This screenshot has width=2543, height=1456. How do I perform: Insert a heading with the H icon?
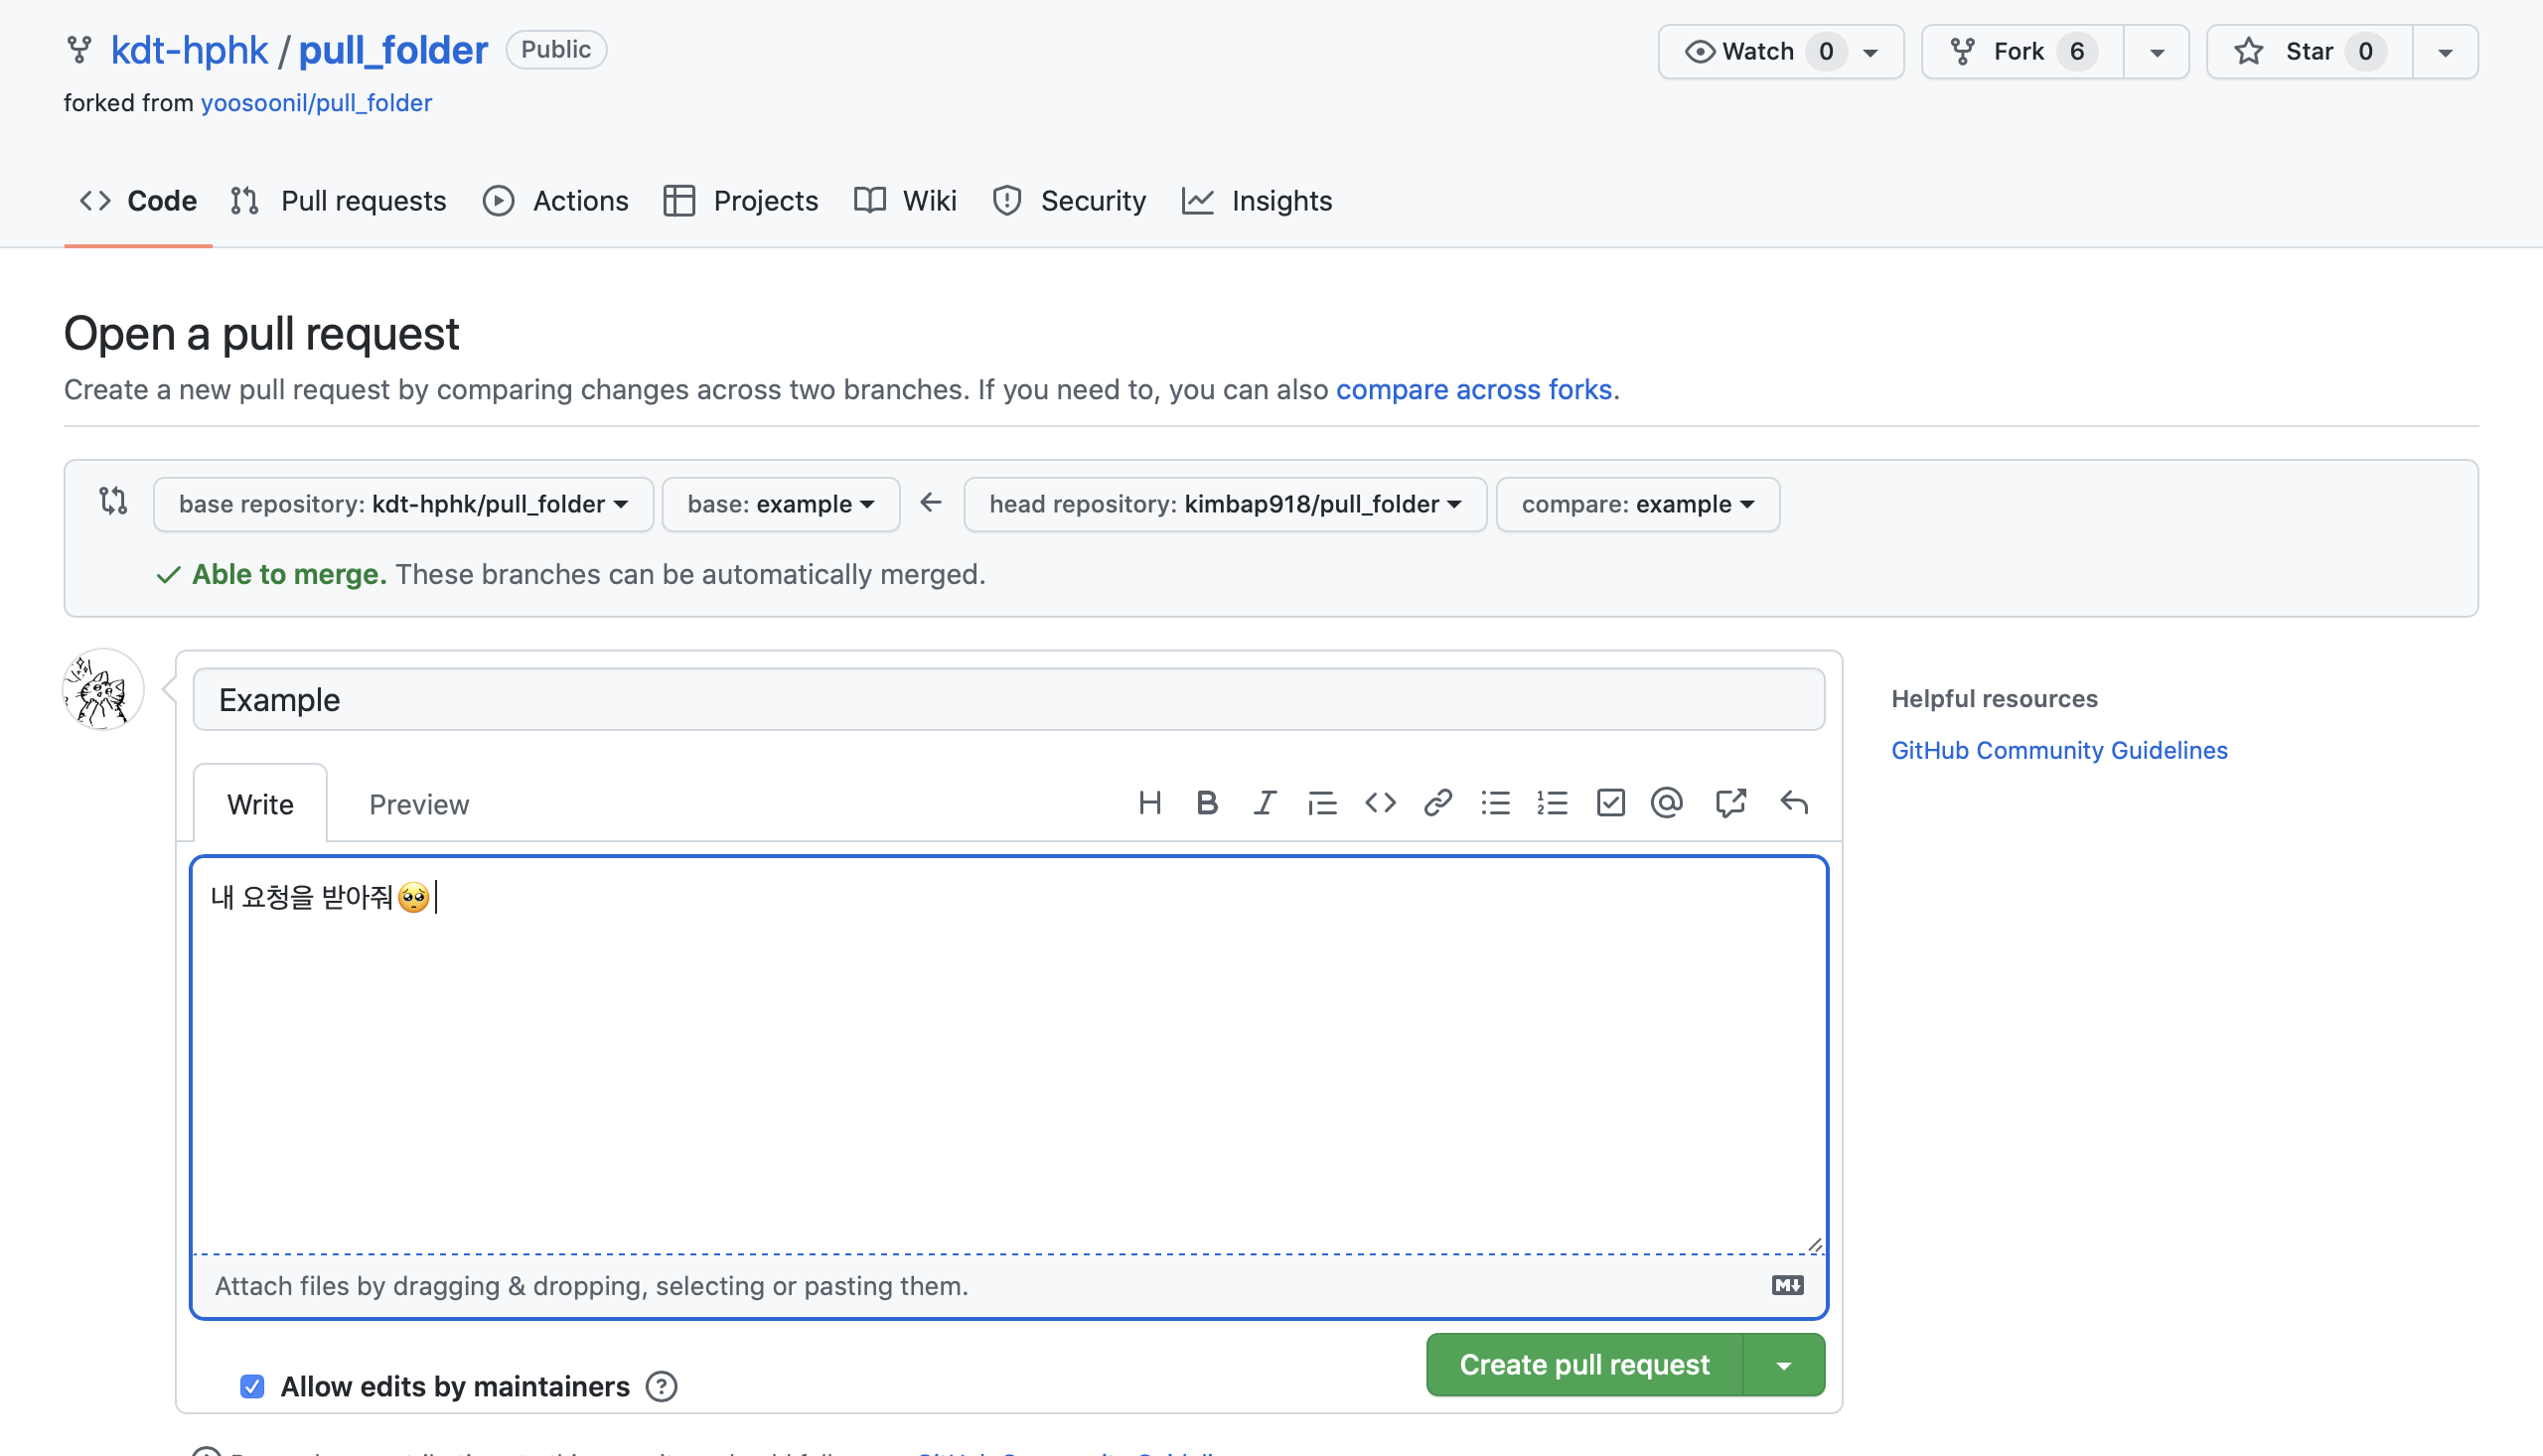(x=1149, y=803)
